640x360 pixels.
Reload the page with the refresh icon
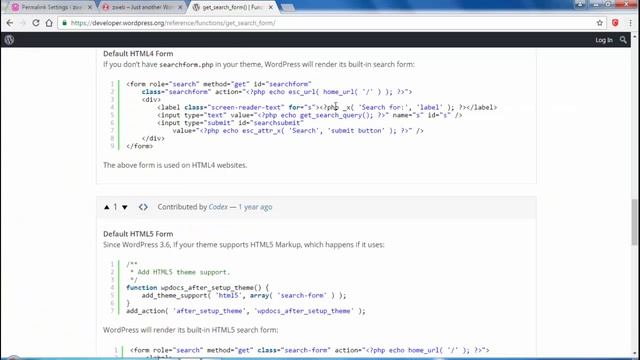[x=36, y=23]
